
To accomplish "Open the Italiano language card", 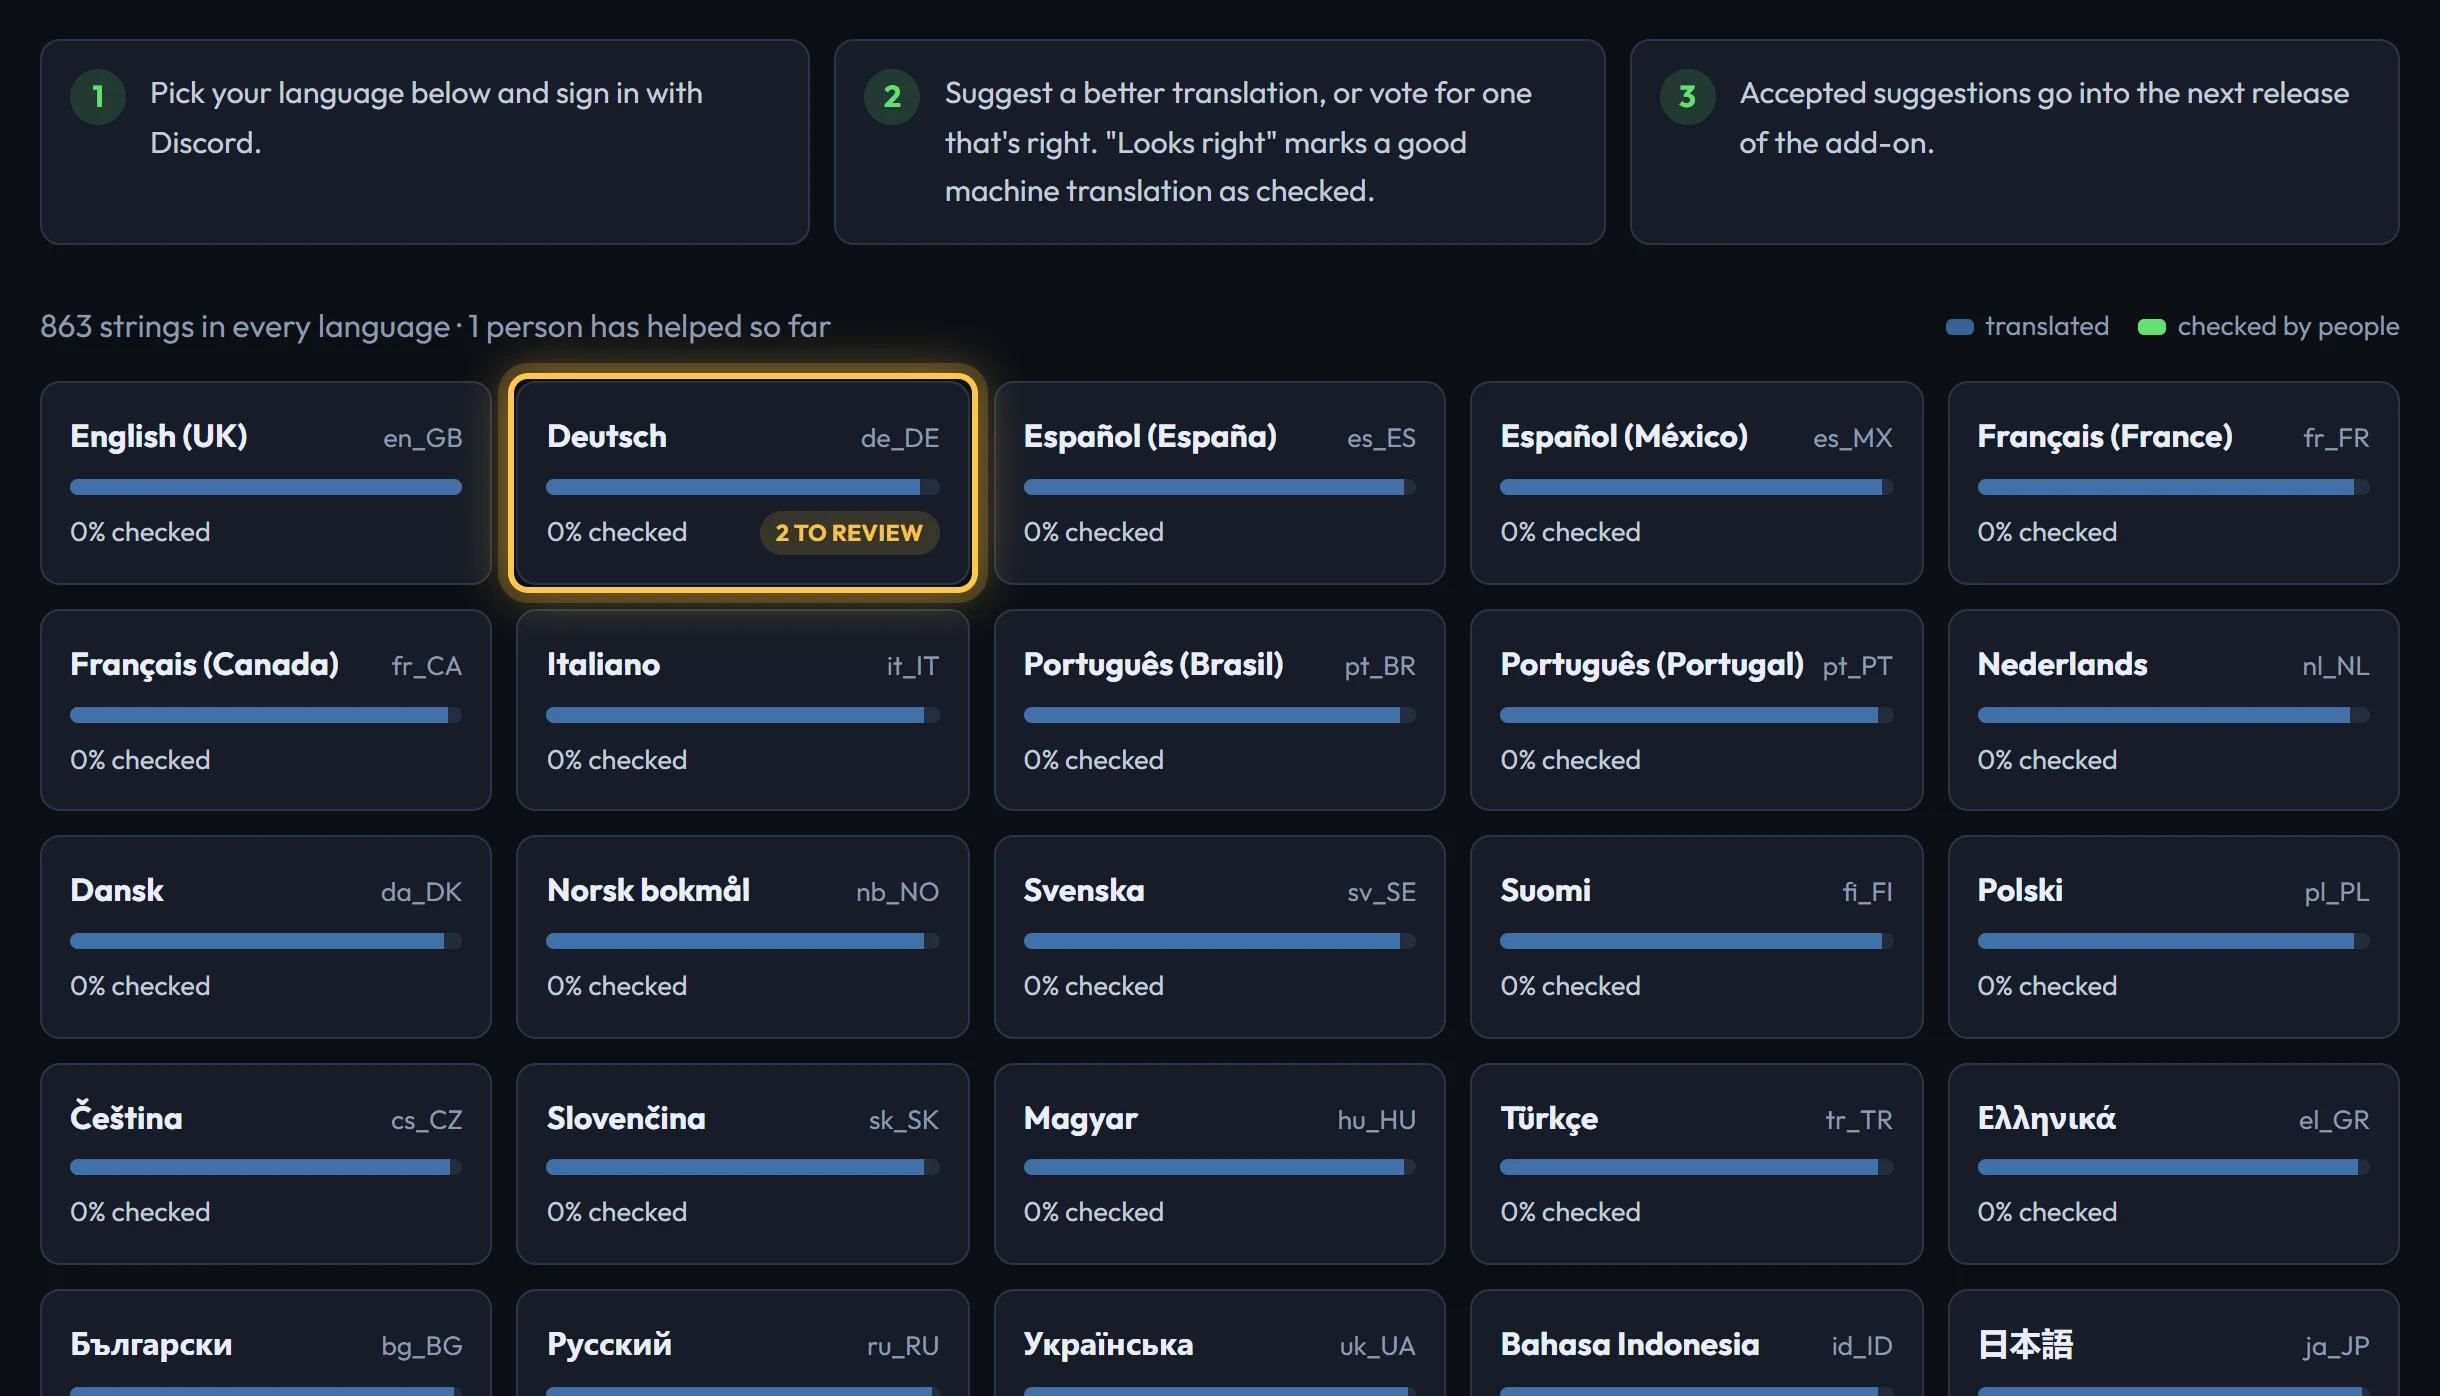I will [742, 710].
